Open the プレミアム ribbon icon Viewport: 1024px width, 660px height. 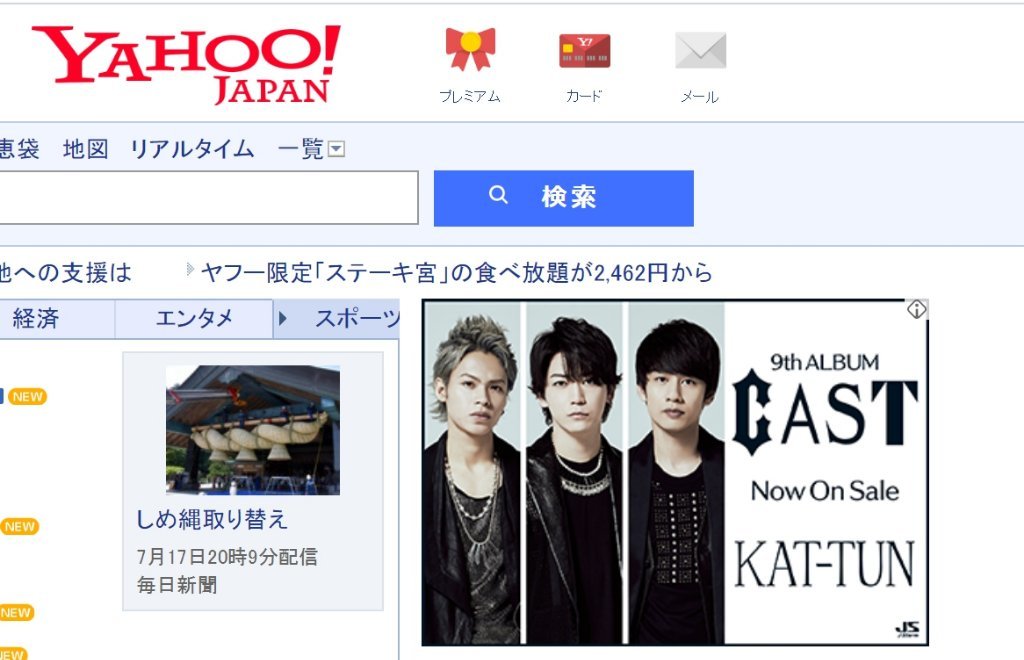(470, 50)
